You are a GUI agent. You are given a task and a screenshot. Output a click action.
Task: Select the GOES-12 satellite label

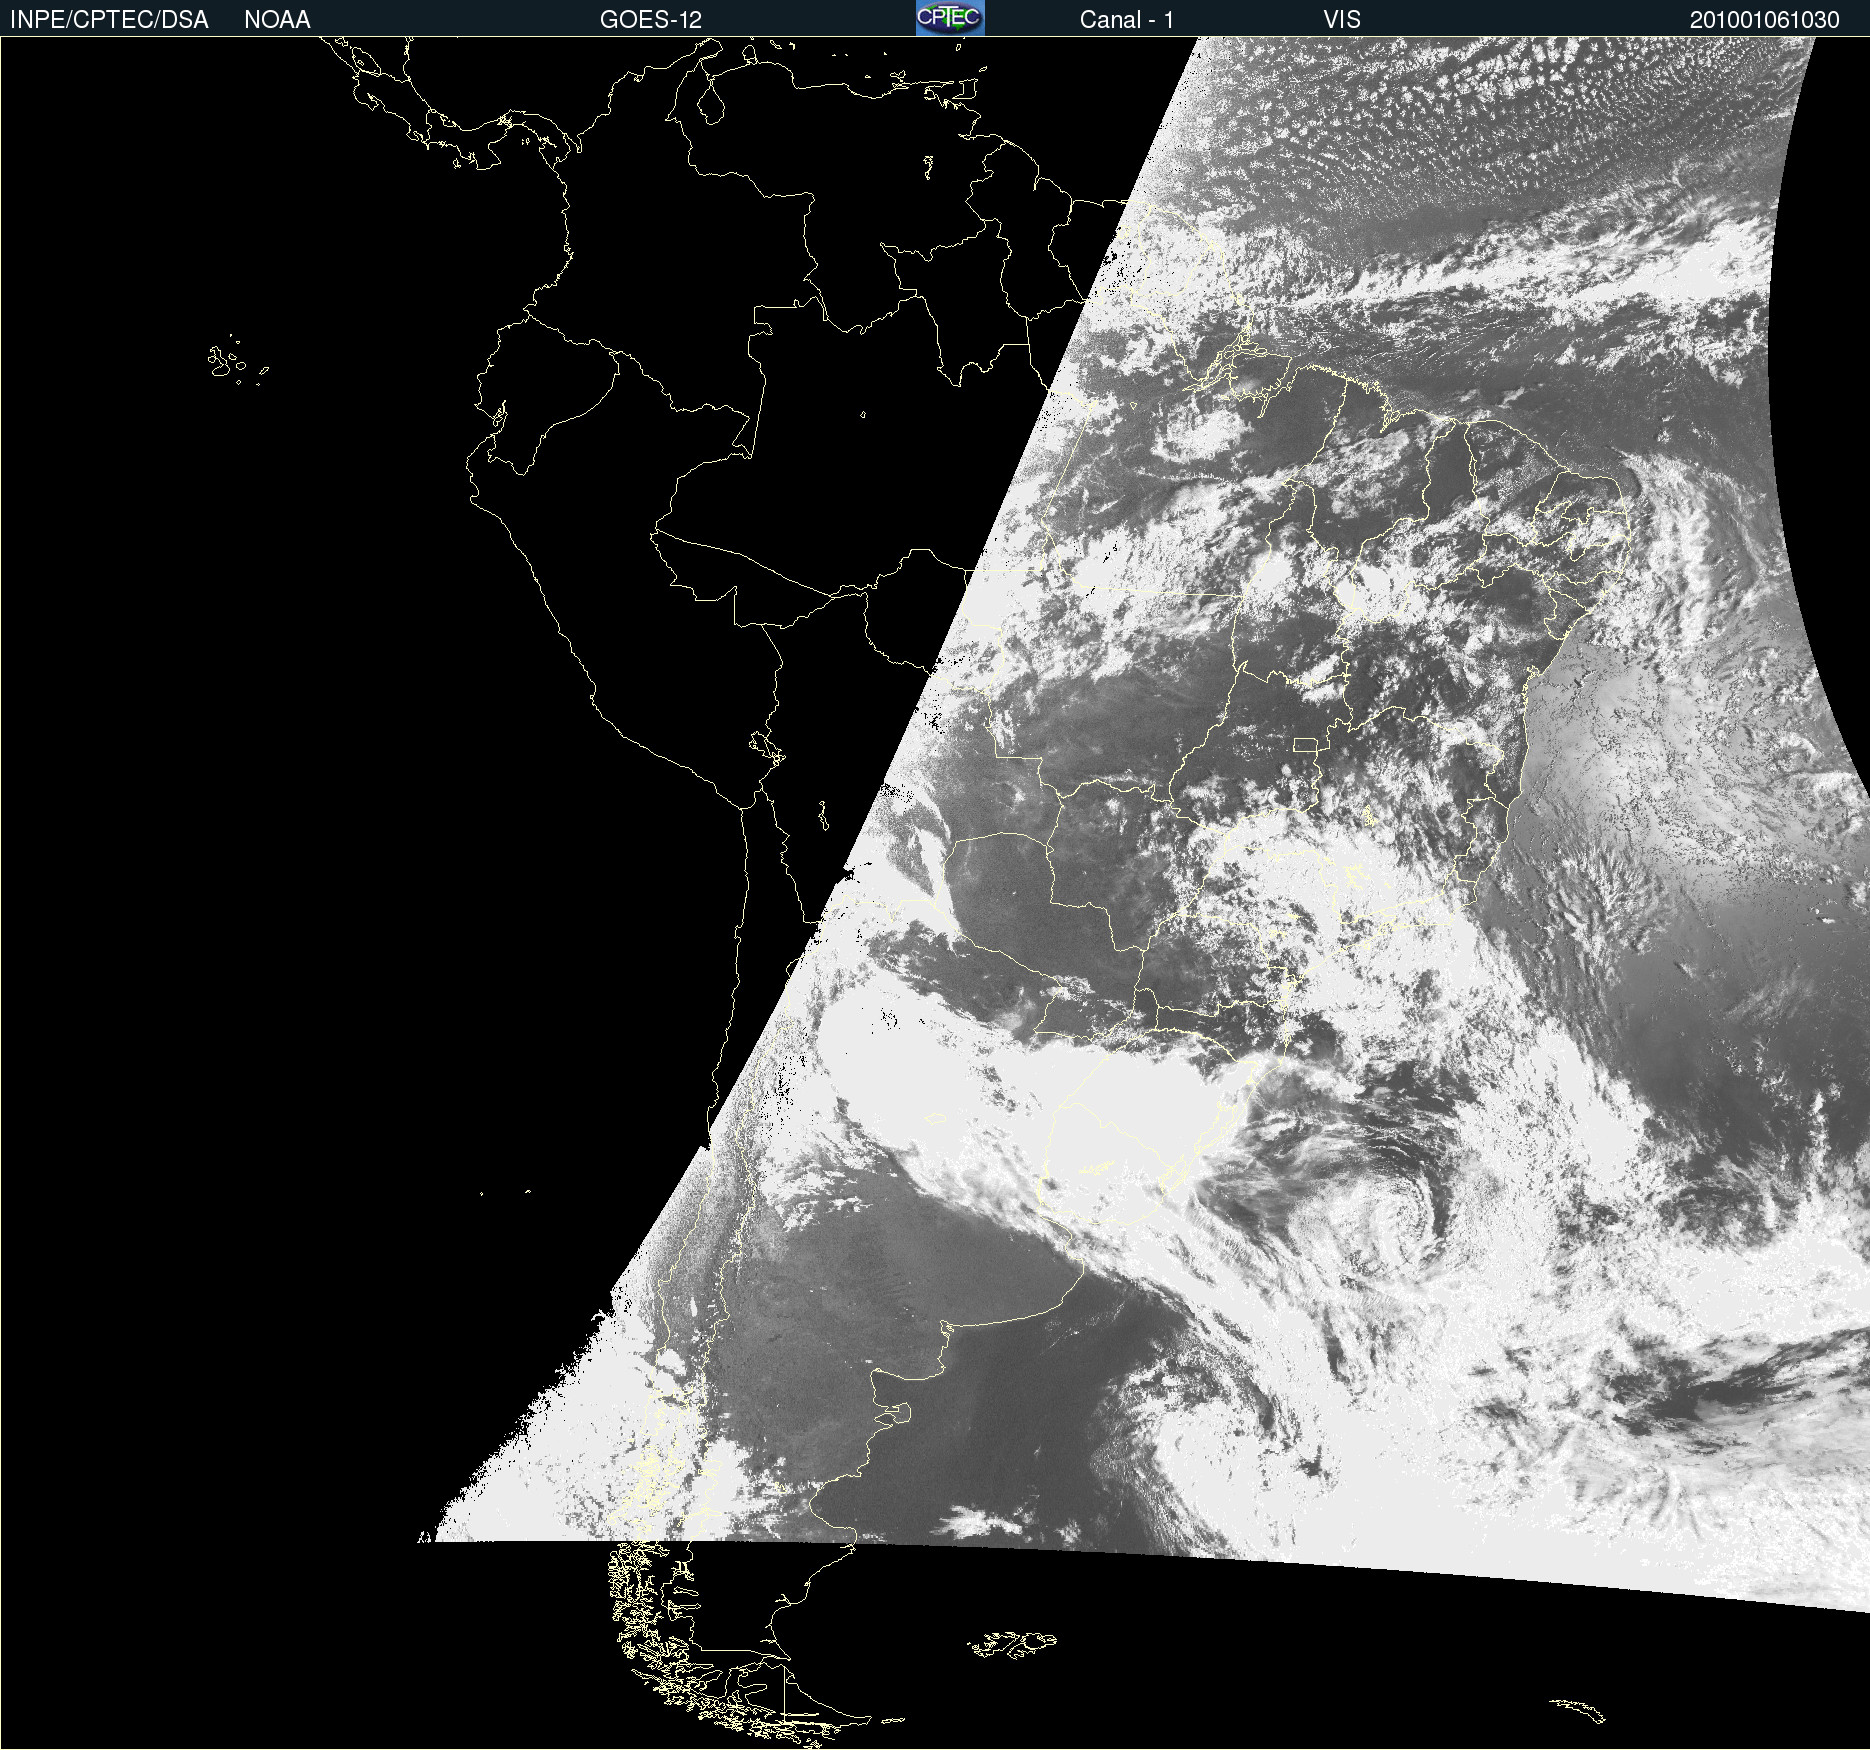pos(651,20)
